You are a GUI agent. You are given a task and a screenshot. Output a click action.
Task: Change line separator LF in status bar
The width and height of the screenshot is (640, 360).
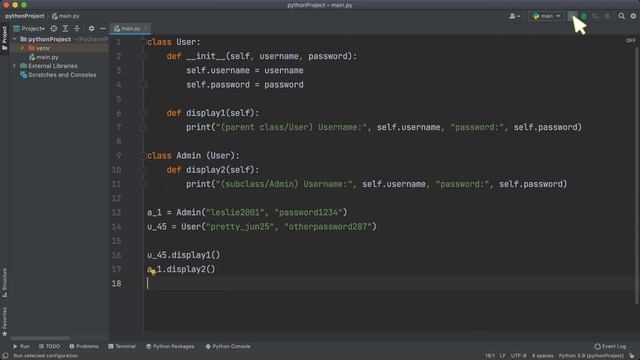502,356
